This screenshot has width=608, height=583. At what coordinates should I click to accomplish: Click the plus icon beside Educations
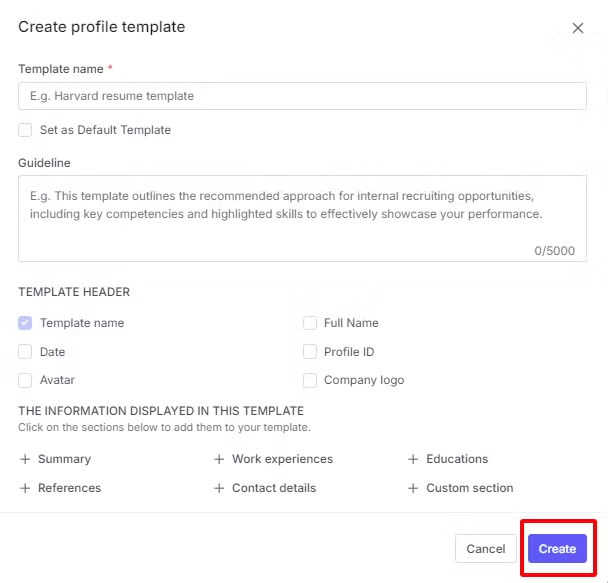point(413,459)
